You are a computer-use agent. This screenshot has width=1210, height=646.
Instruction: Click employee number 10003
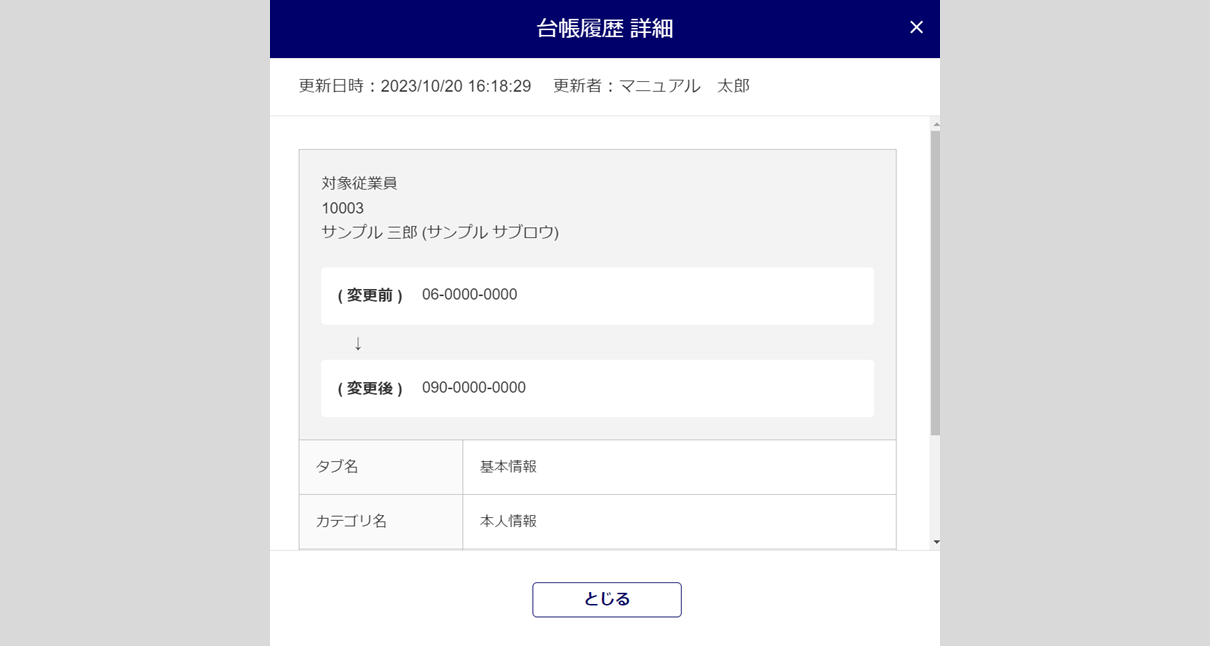click(342, 208)
